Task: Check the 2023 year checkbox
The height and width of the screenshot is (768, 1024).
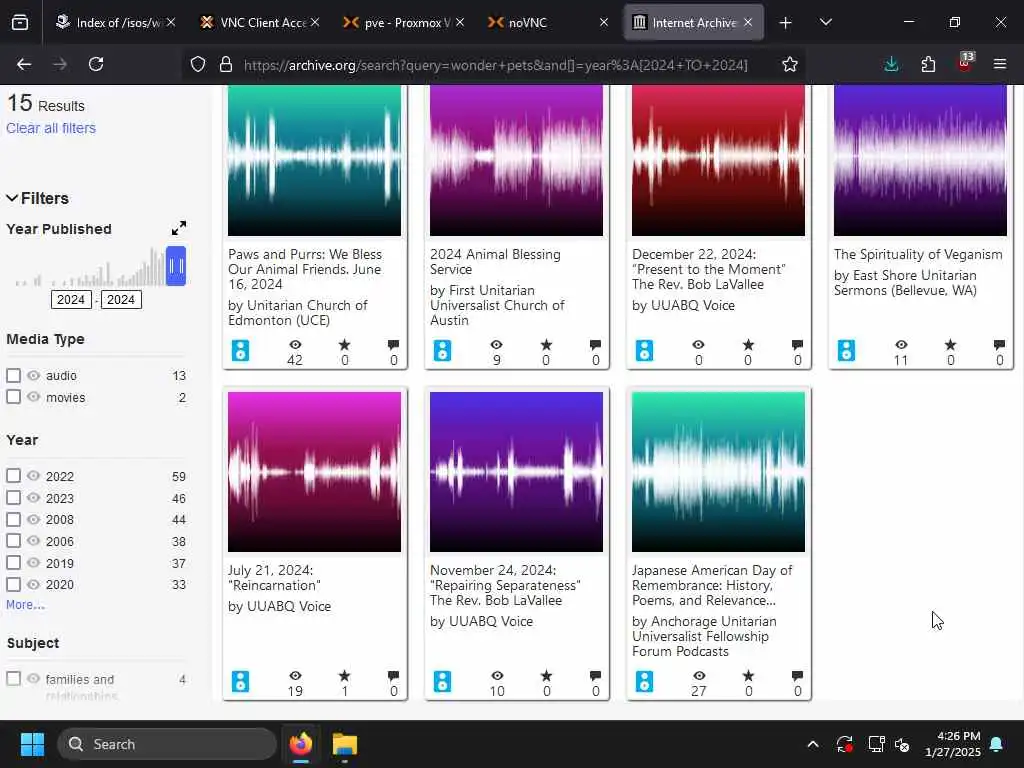Action: (13, 498)
